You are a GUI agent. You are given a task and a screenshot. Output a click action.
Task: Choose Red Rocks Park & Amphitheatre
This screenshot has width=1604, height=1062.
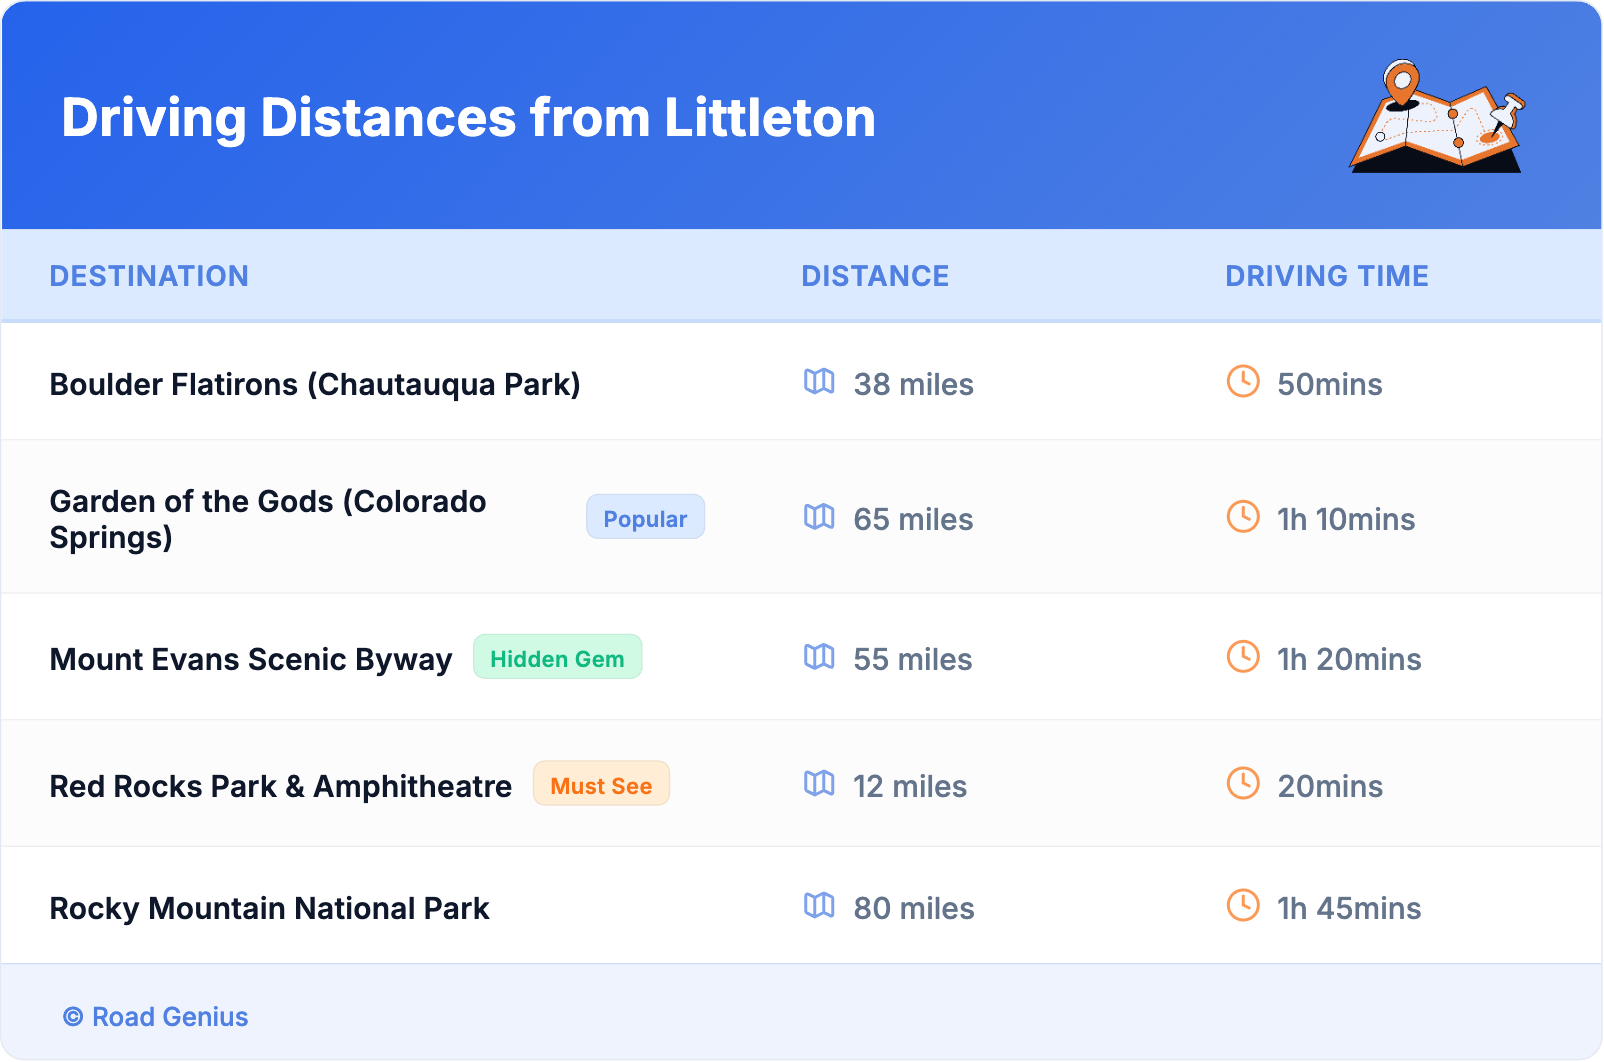tap(281, 787)
